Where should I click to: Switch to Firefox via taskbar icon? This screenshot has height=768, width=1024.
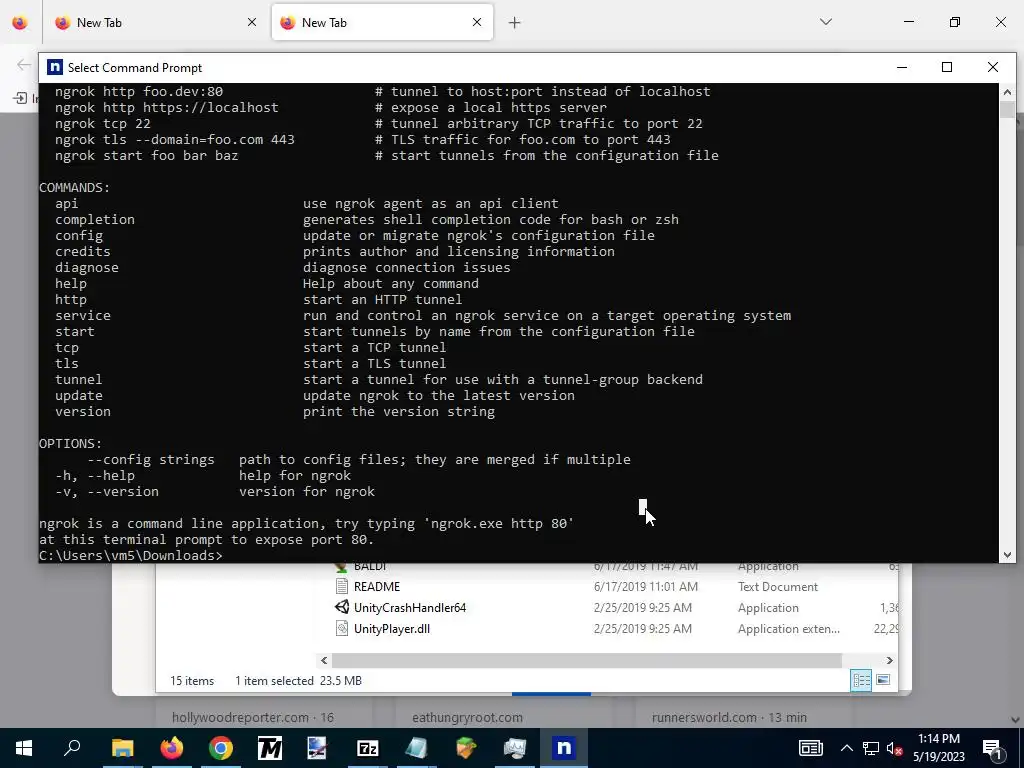click(x=172, y=748)
